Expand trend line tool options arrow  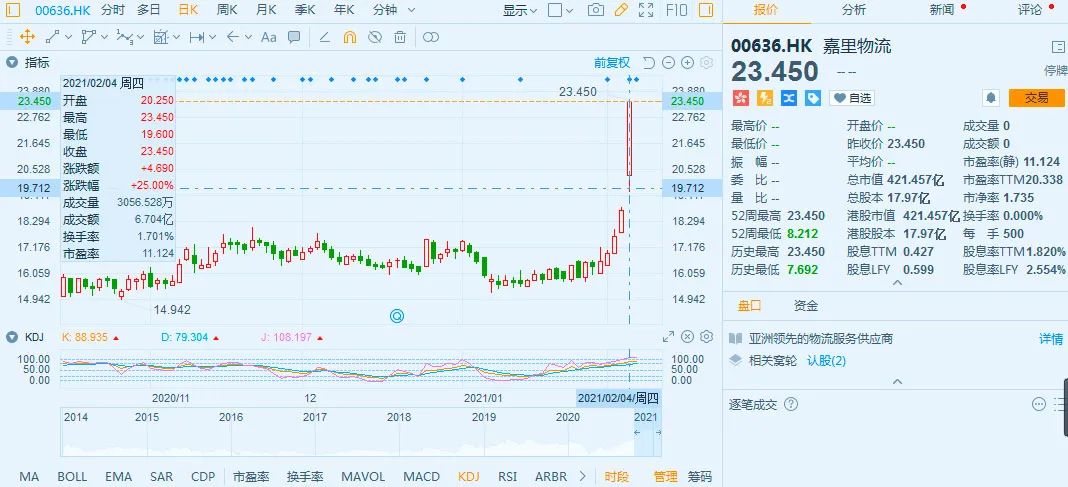[67, 37]
